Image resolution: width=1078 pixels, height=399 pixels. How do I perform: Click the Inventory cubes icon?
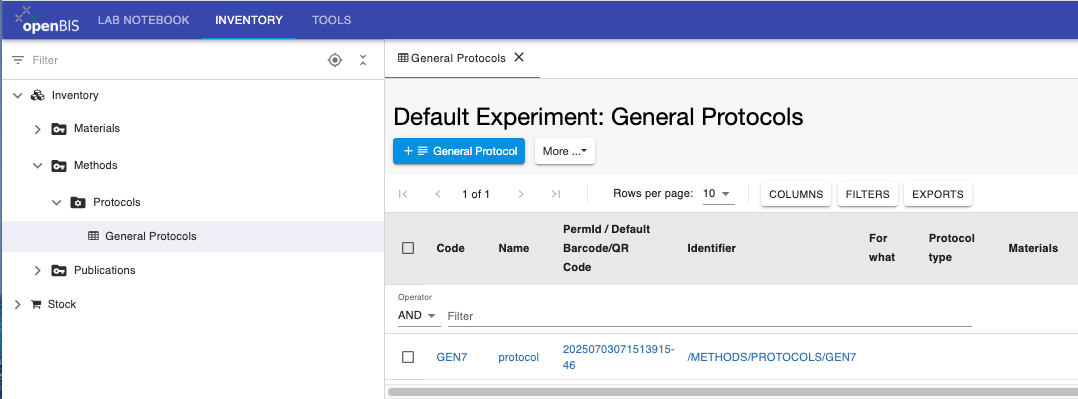tap(38, 96)
